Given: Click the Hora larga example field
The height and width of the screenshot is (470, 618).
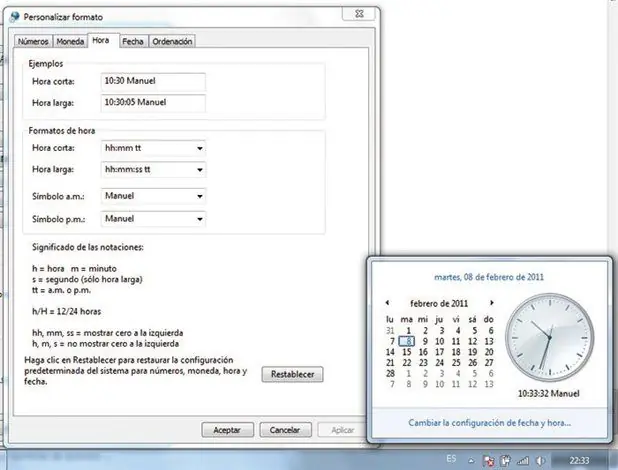Looking at the screenshot, I should (x=153, y=103).
